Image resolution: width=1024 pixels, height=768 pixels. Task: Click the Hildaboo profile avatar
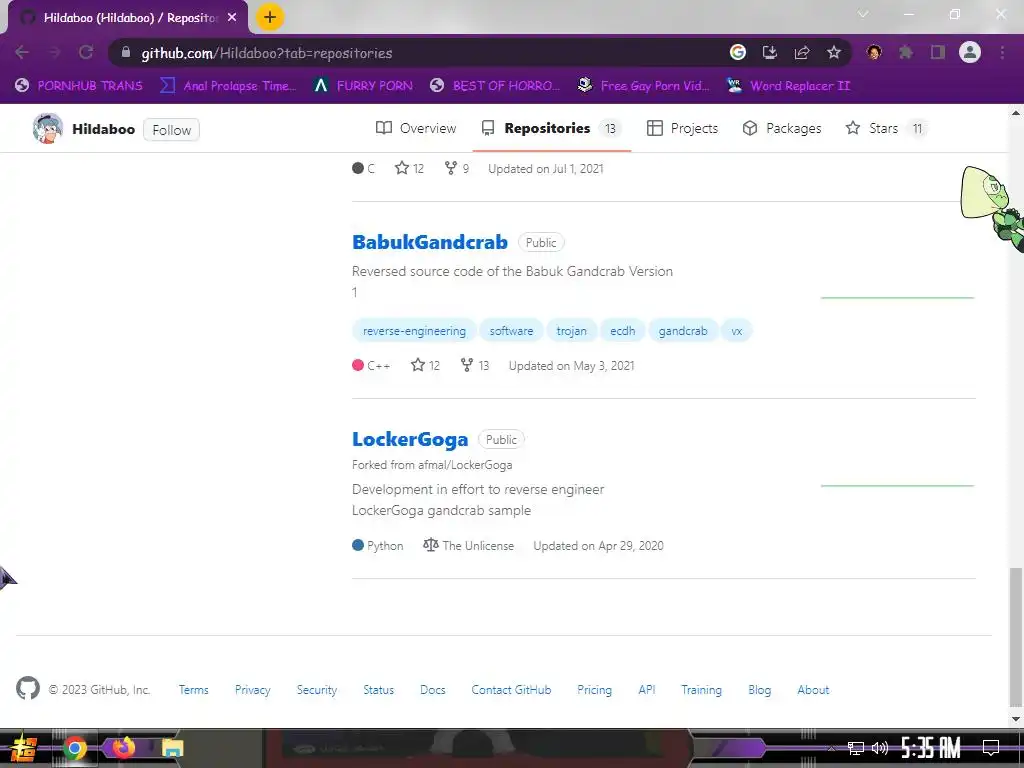click(x=48, y=129)
